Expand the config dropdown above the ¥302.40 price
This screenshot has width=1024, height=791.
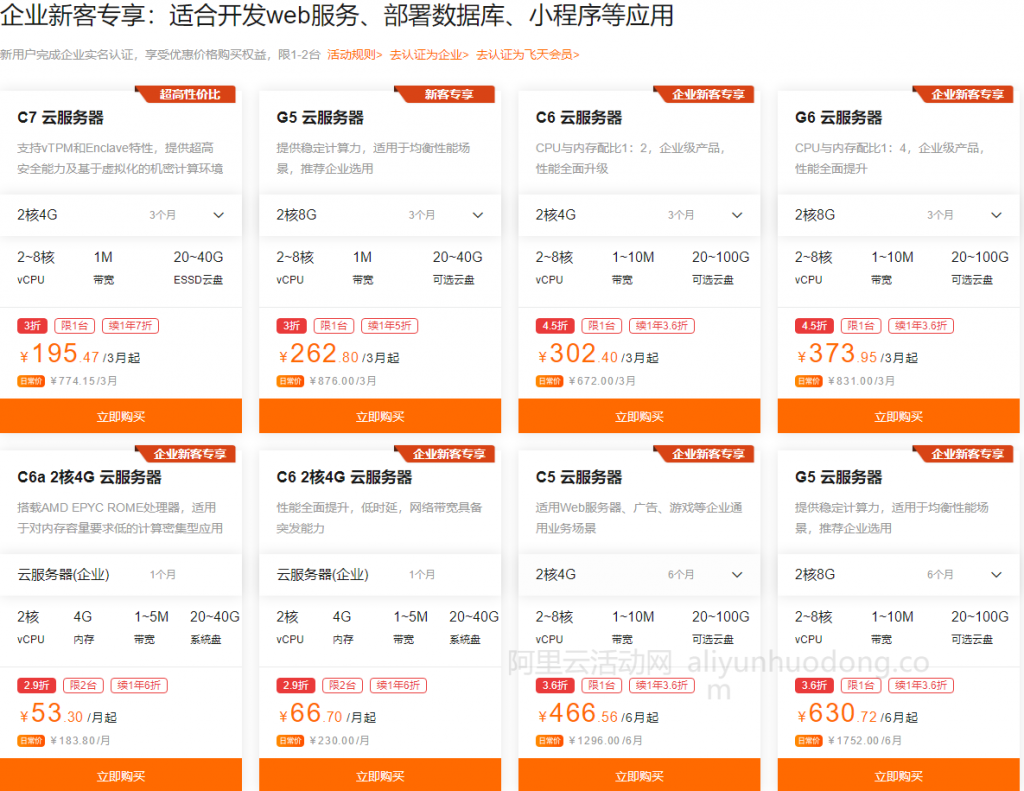point(639,215)
